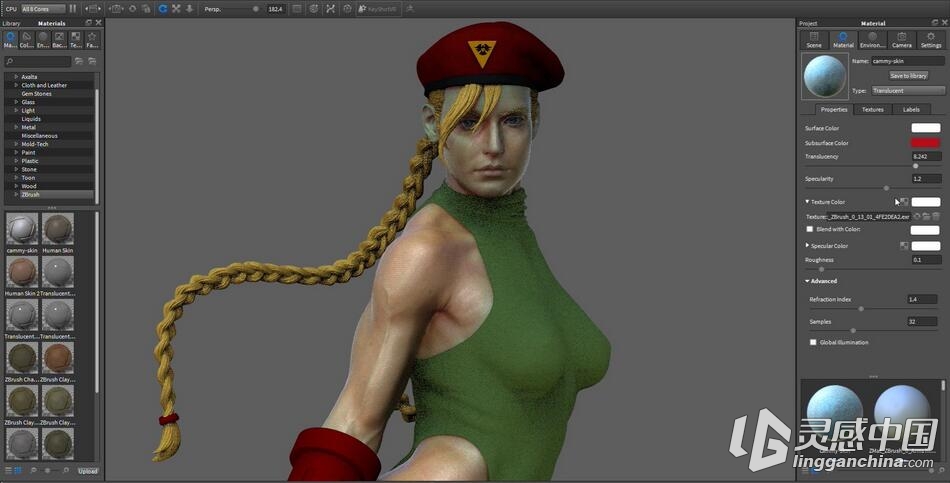The height and width of the screenshot is (483, 950).
Task: Switch to the Labels sub-tab
Action: 911,110
